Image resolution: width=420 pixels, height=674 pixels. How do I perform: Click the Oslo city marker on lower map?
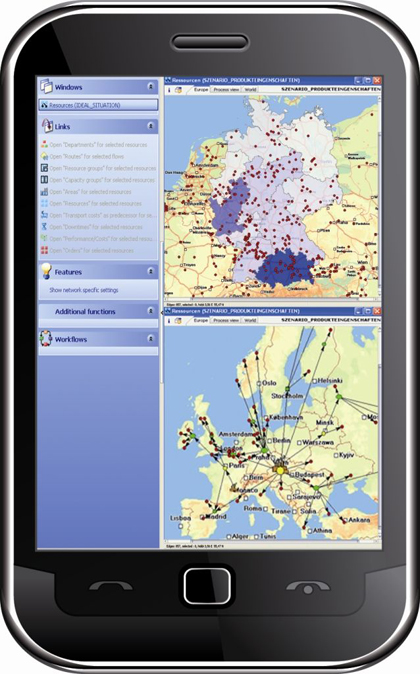click(x=259, y=383)
